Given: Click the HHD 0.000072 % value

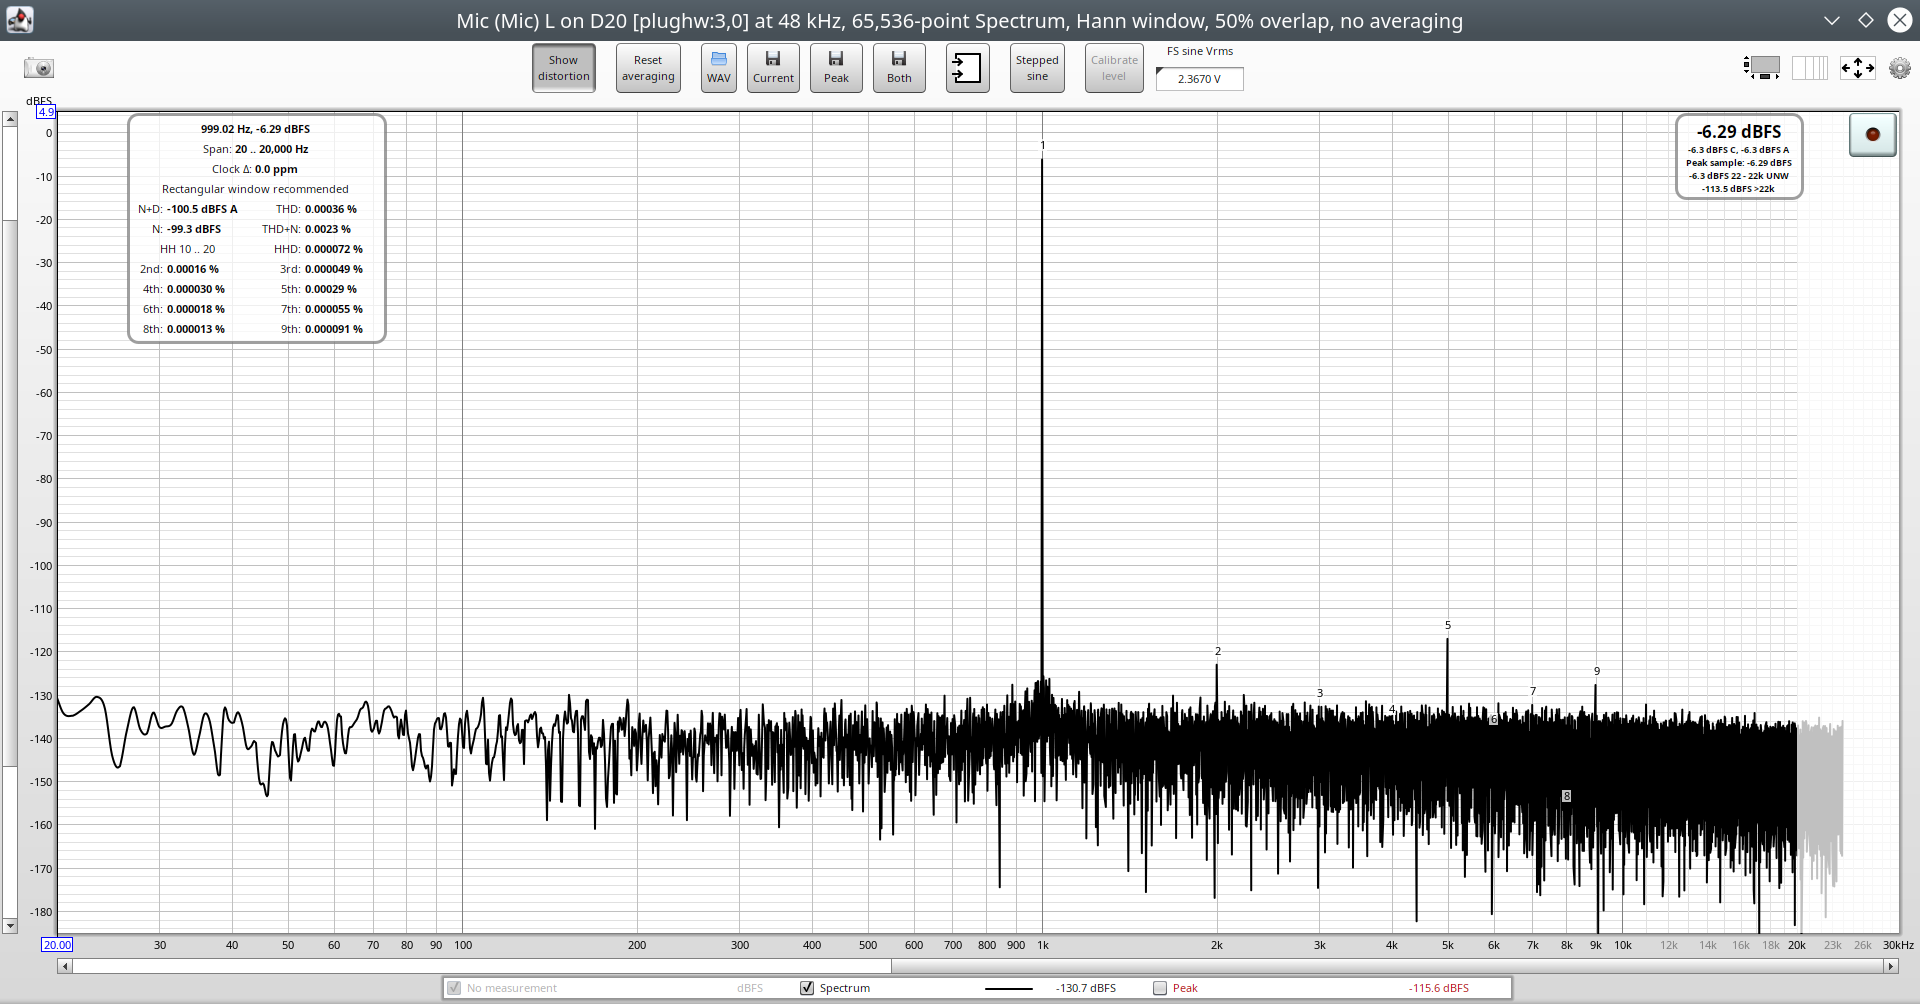Looking at the screenshot, I should coord(334,249).
